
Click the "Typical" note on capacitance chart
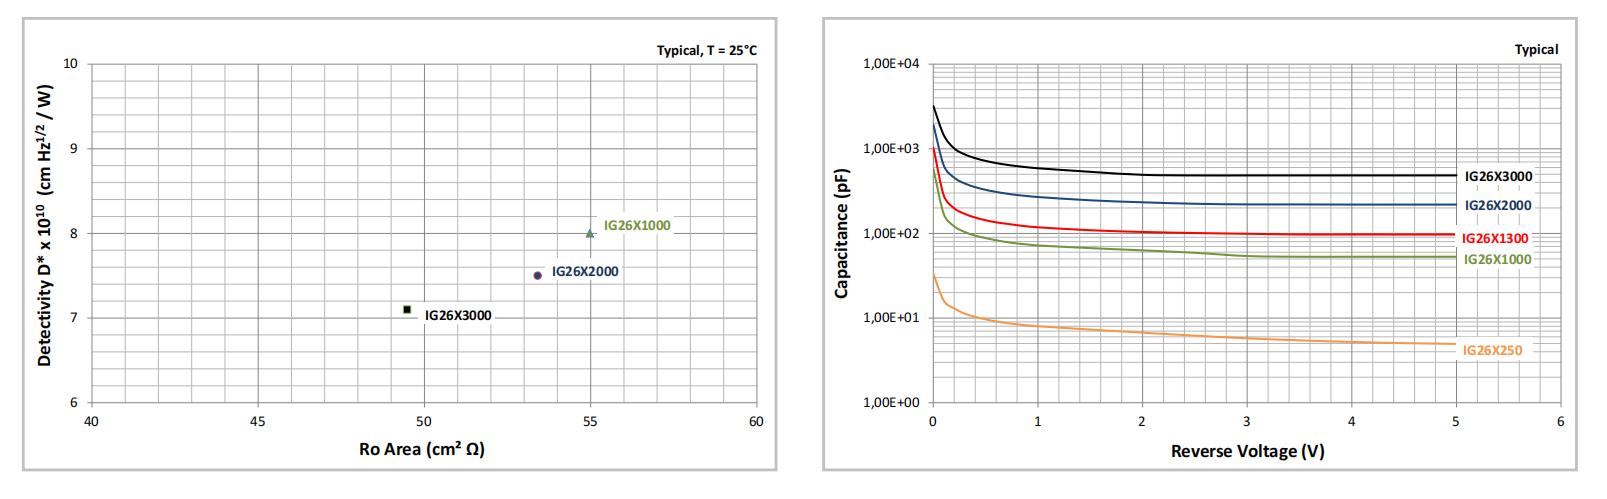(x=1536, y=49)
